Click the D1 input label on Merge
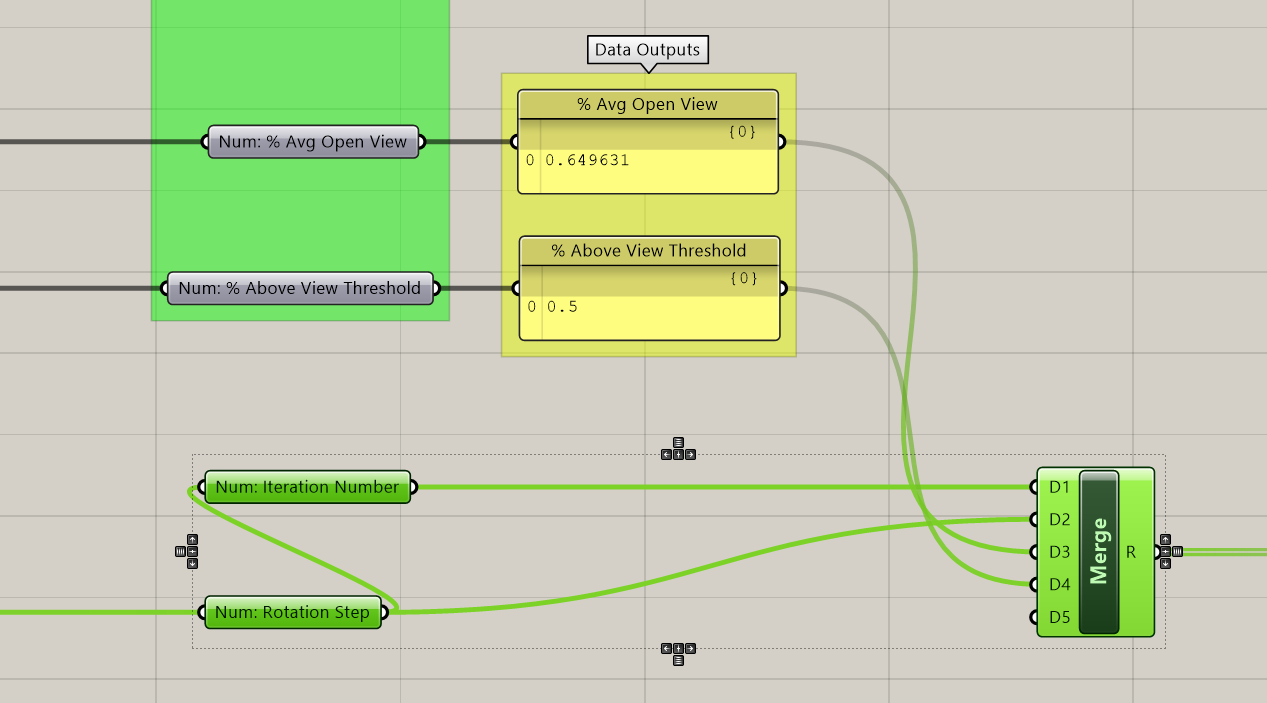Viewport: 1267px width, 703px height. pyautogui.click(x=1059, y=487)
